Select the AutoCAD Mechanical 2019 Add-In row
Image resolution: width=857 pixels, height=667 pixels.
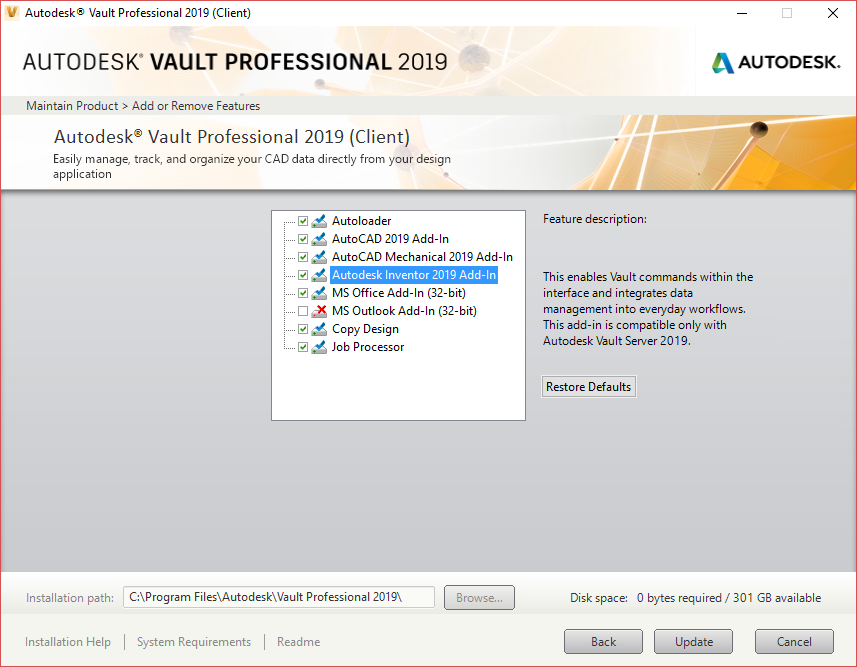click(x=422, y=257)
